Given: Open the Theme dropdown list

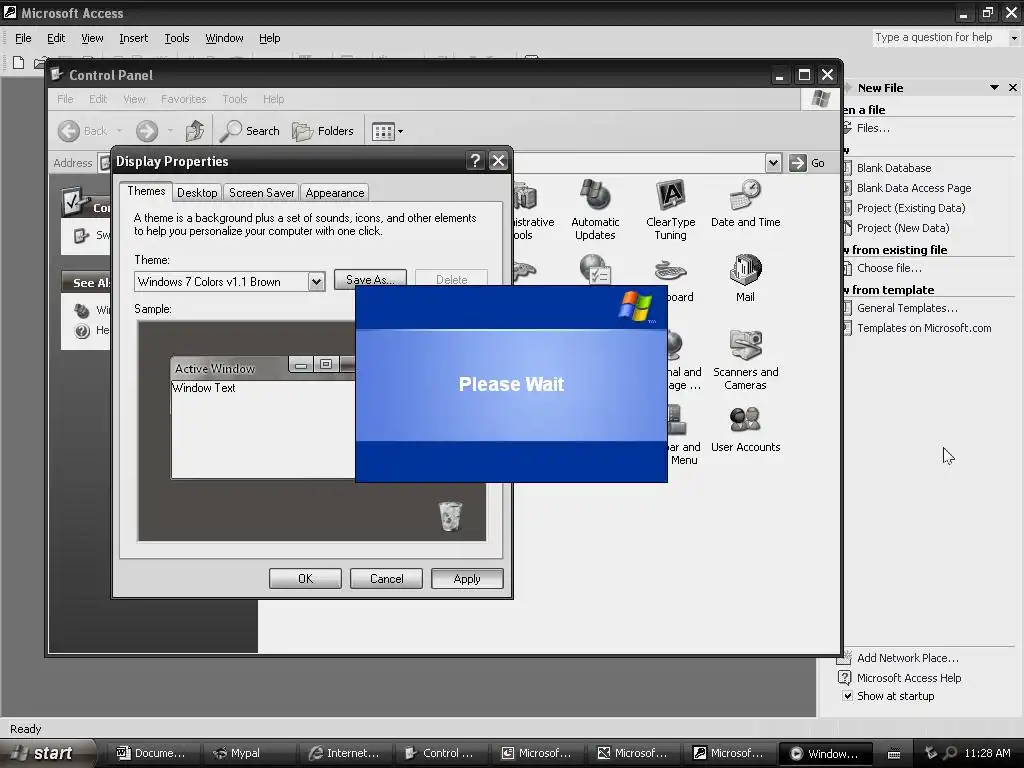Looking at the screenshot, I should 316,281.
